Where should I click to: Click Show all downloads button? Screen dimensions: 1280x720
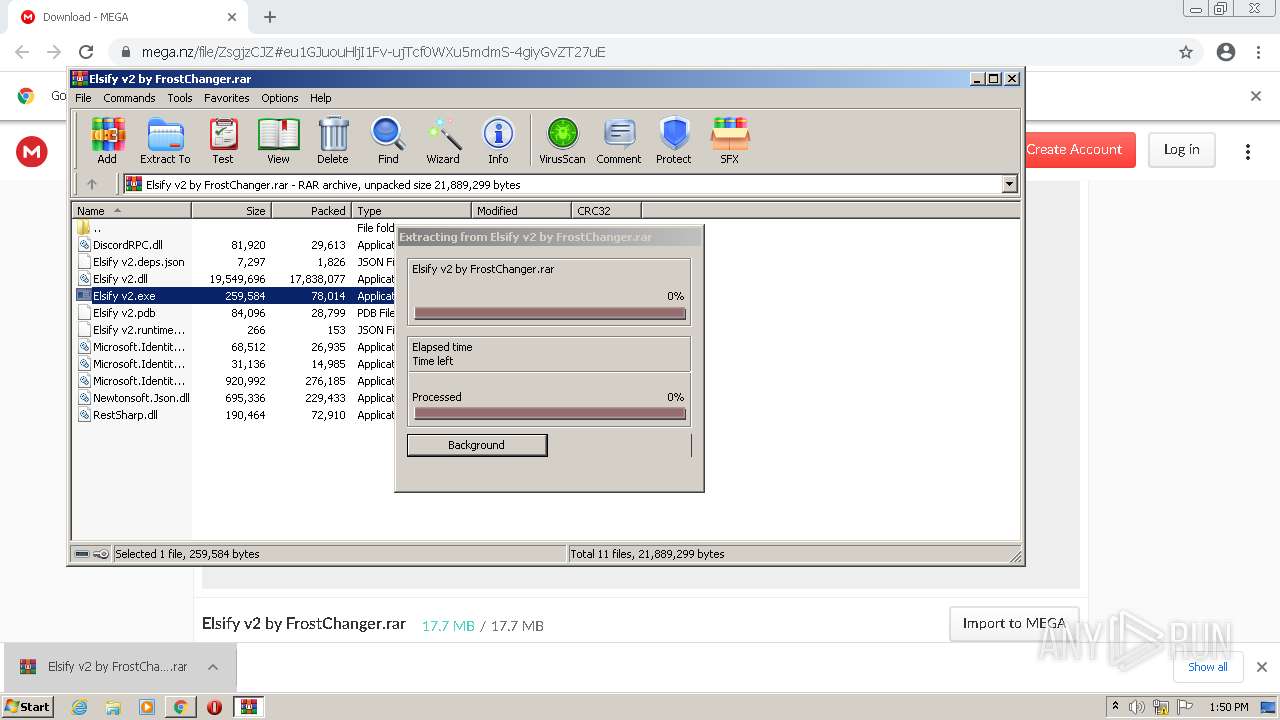1207,667
